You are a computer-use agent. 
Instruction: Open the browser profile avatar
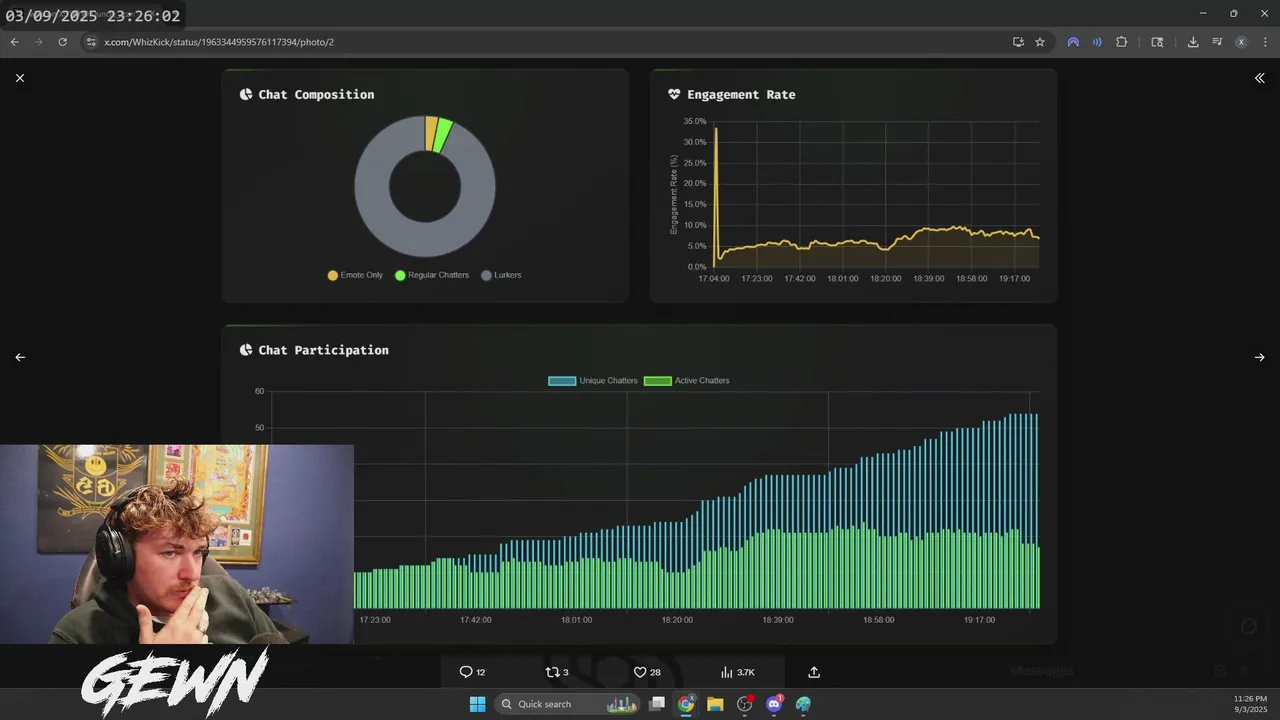[1241, 42]
